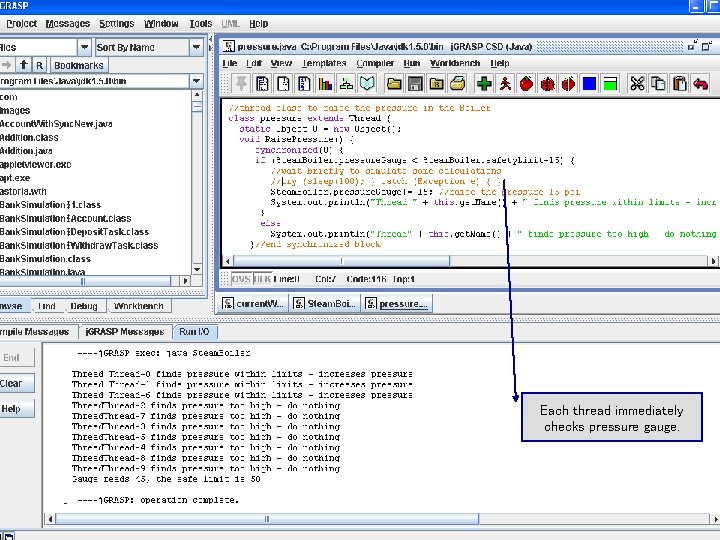Click the Bookmarks button
Viewport: 720px width, 540px height.
click(78, 65)
